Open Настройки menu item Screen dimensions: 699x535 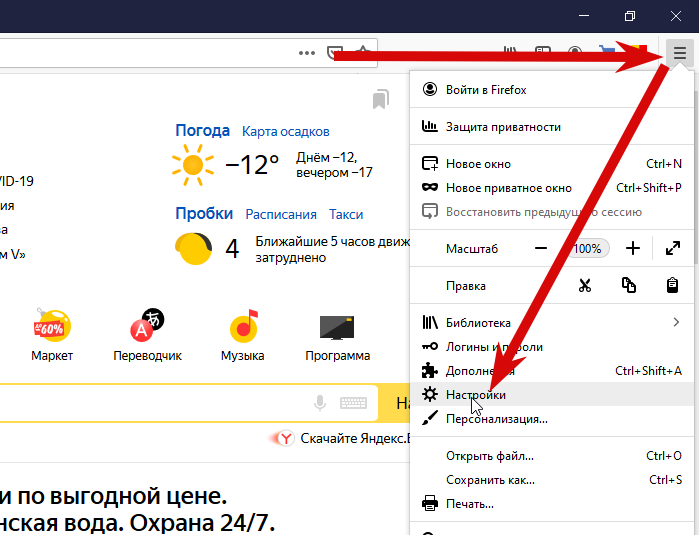tap(552, 395)
